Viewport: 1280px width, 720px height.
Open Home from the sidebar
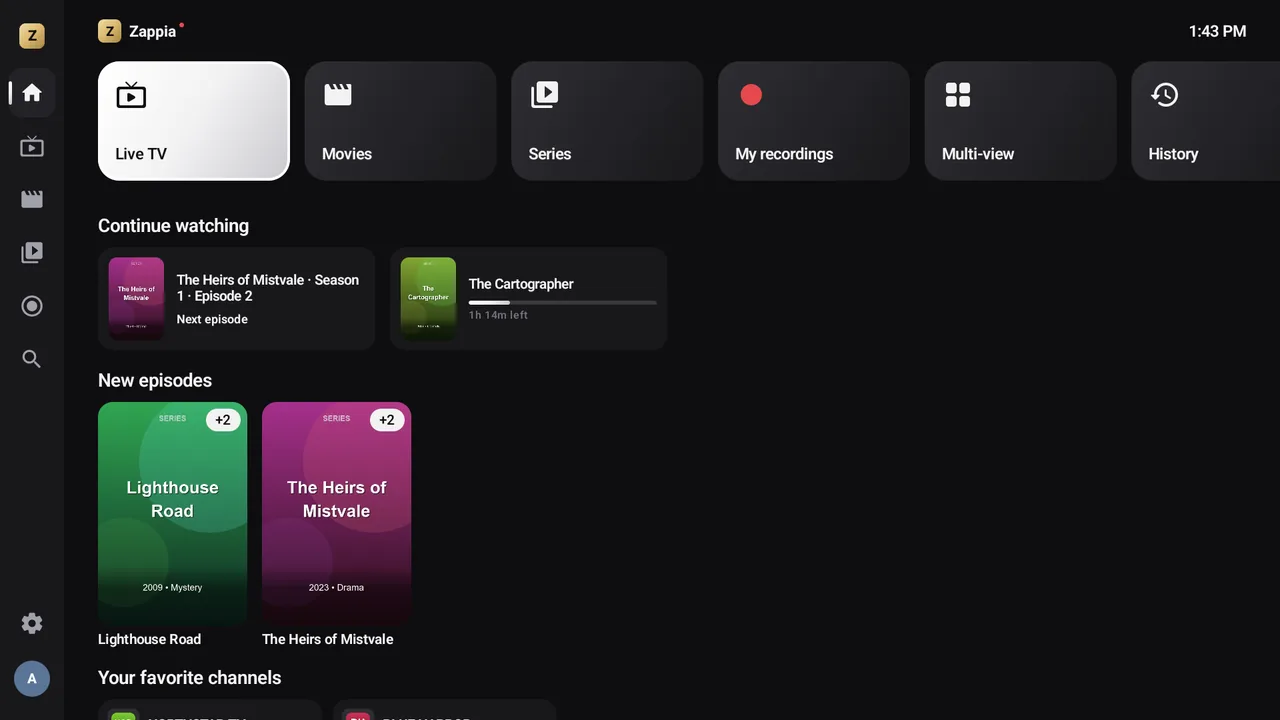(x=32, y=93)
